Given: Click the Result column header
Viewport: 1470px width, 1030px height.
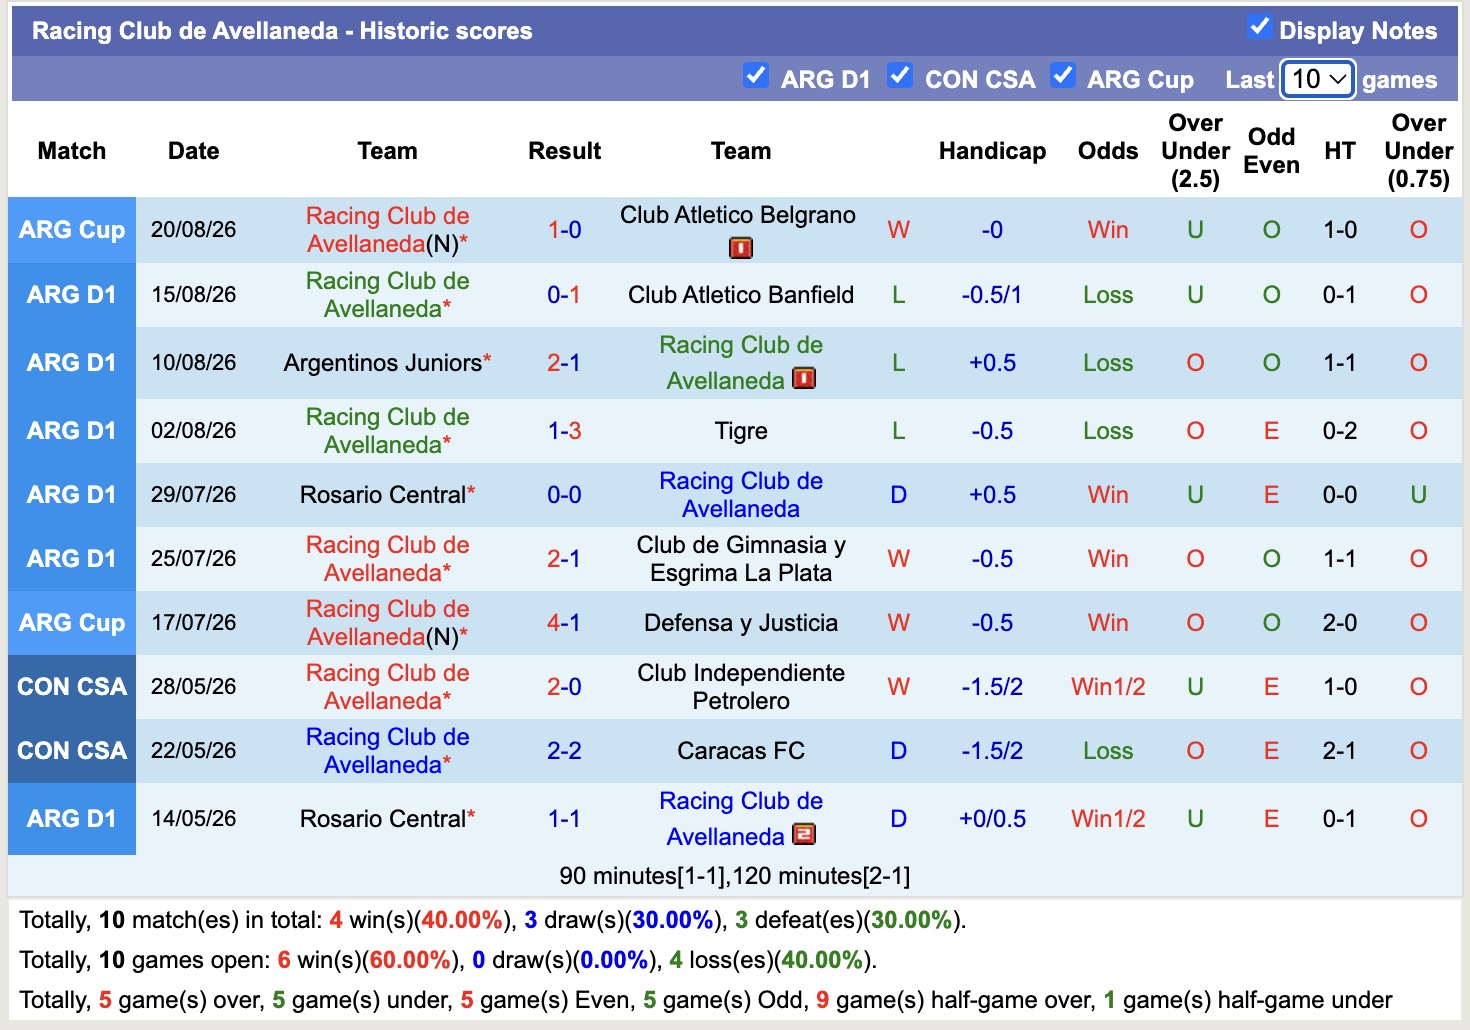Looking at the screenshot, I should pos(564,151).
